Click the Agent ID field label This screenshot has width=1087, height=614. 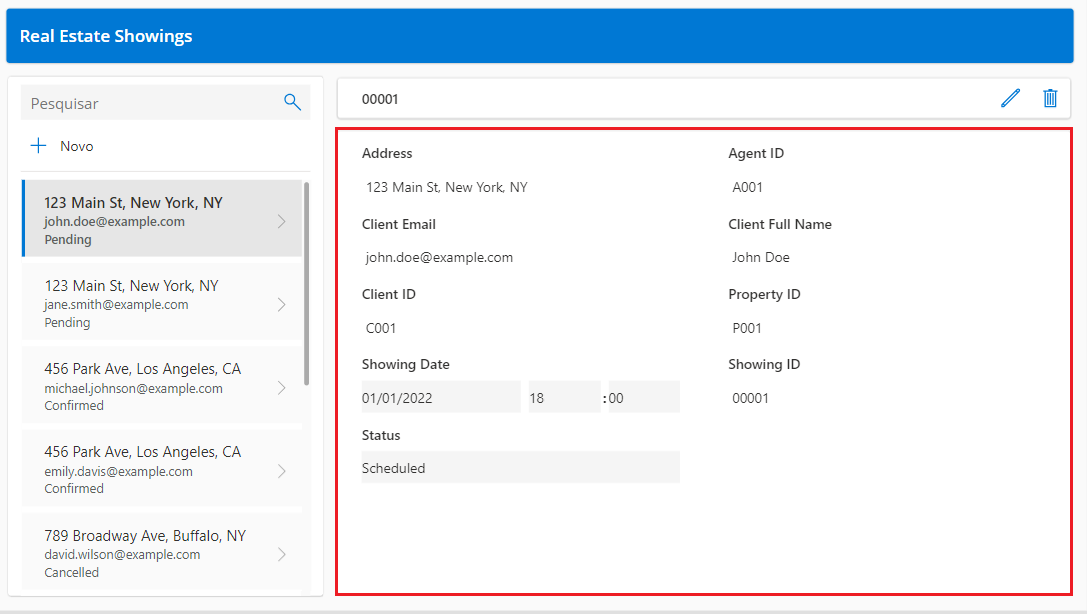click(x=756, y=153)
